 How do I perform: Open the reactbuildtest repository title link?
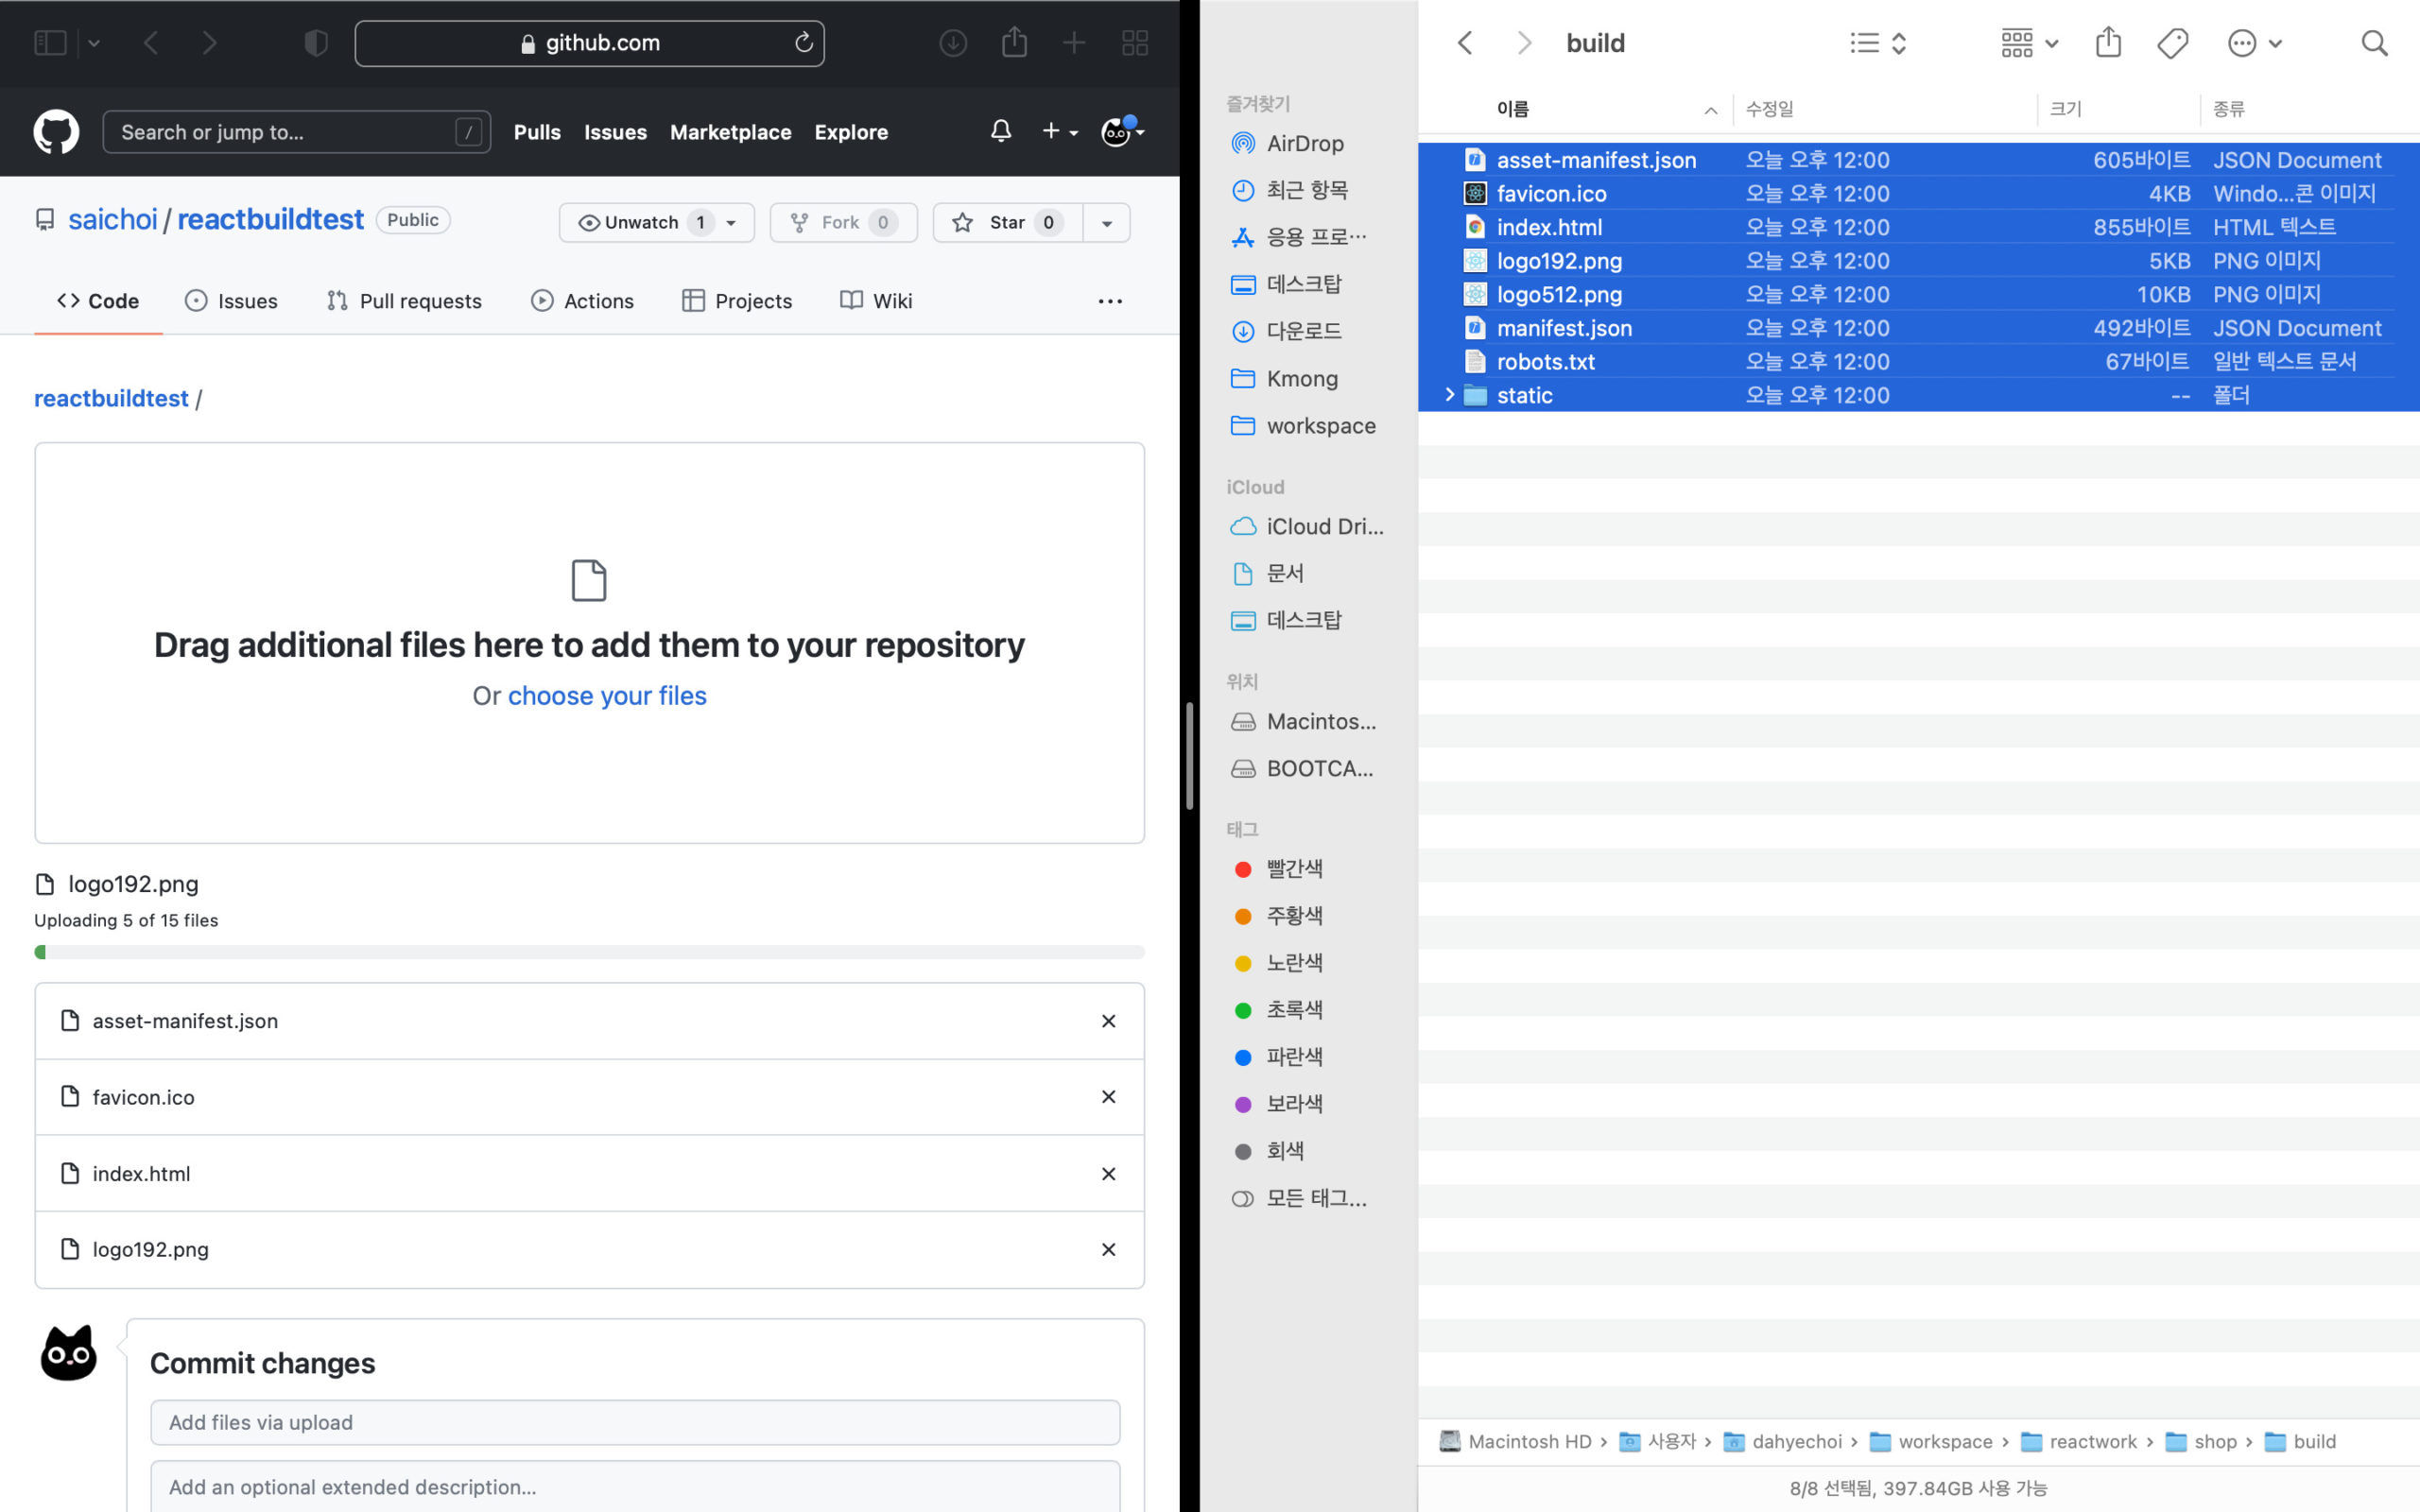click(270, 220)
